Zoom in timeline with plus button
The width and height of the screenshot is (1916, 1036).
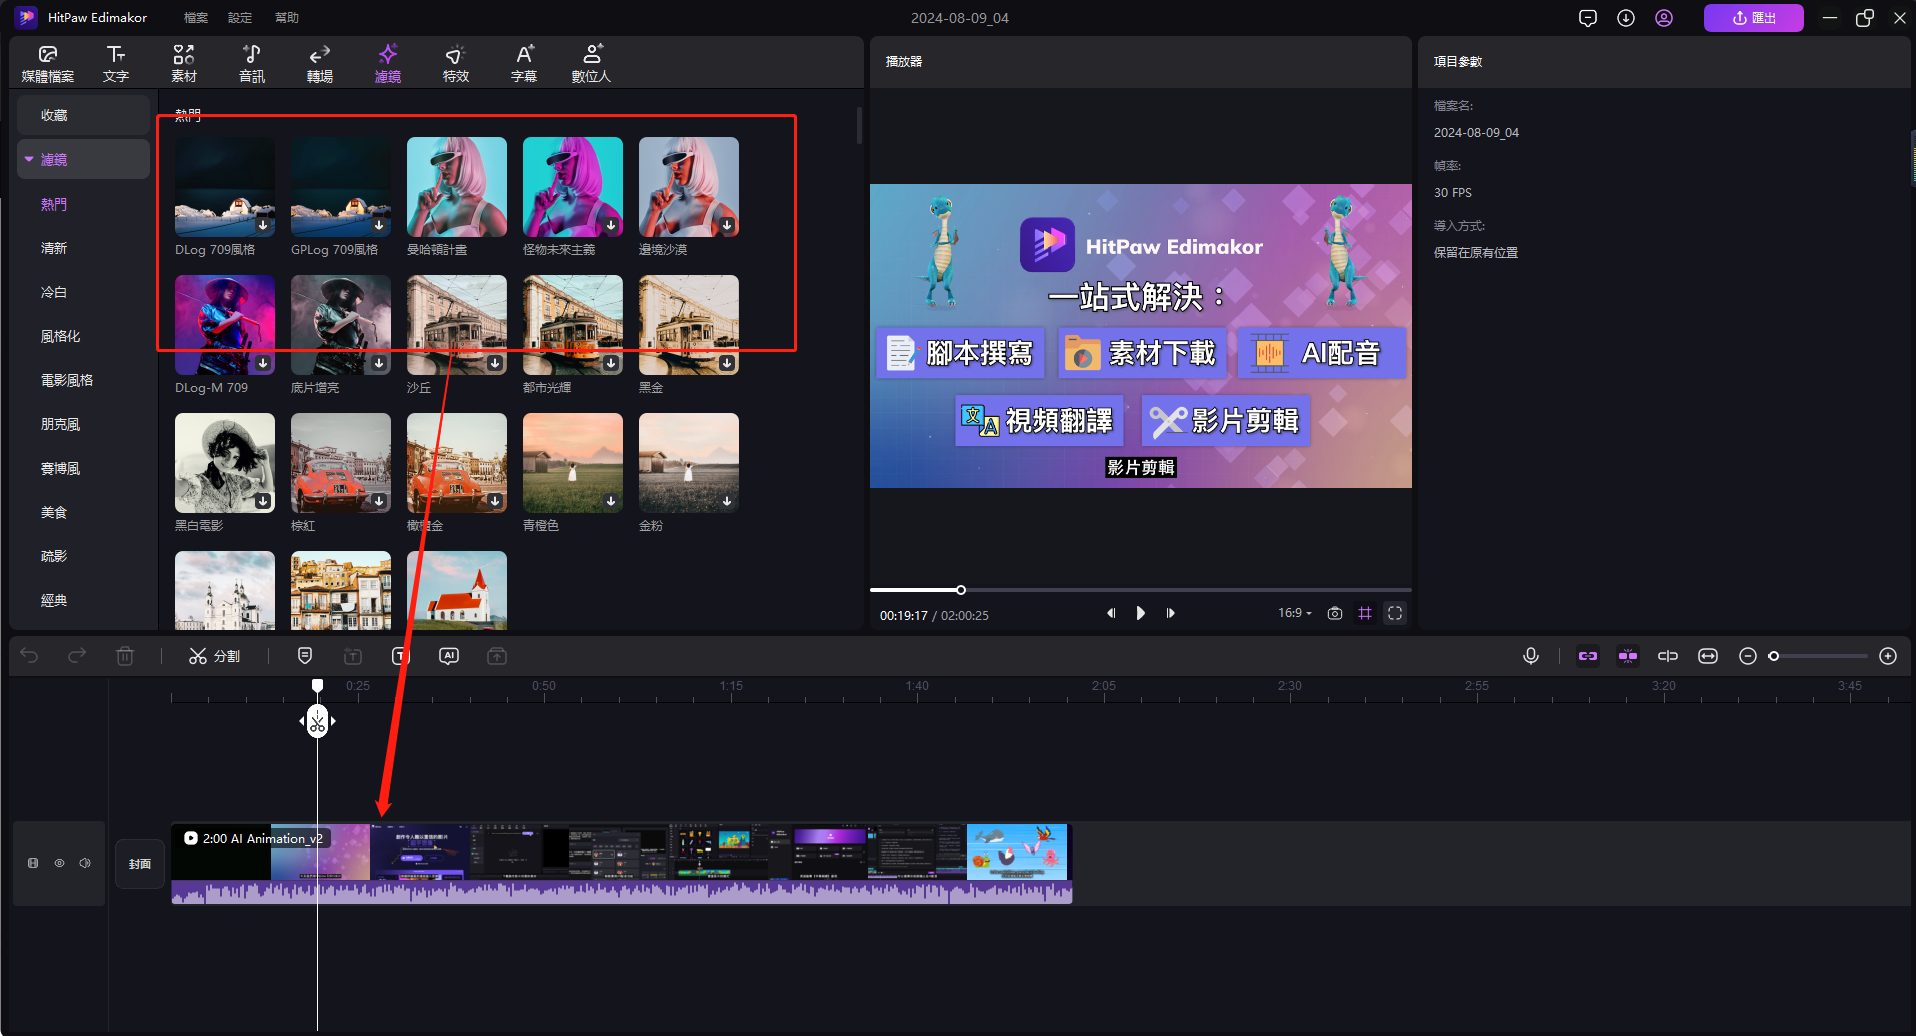[1888, 656]
